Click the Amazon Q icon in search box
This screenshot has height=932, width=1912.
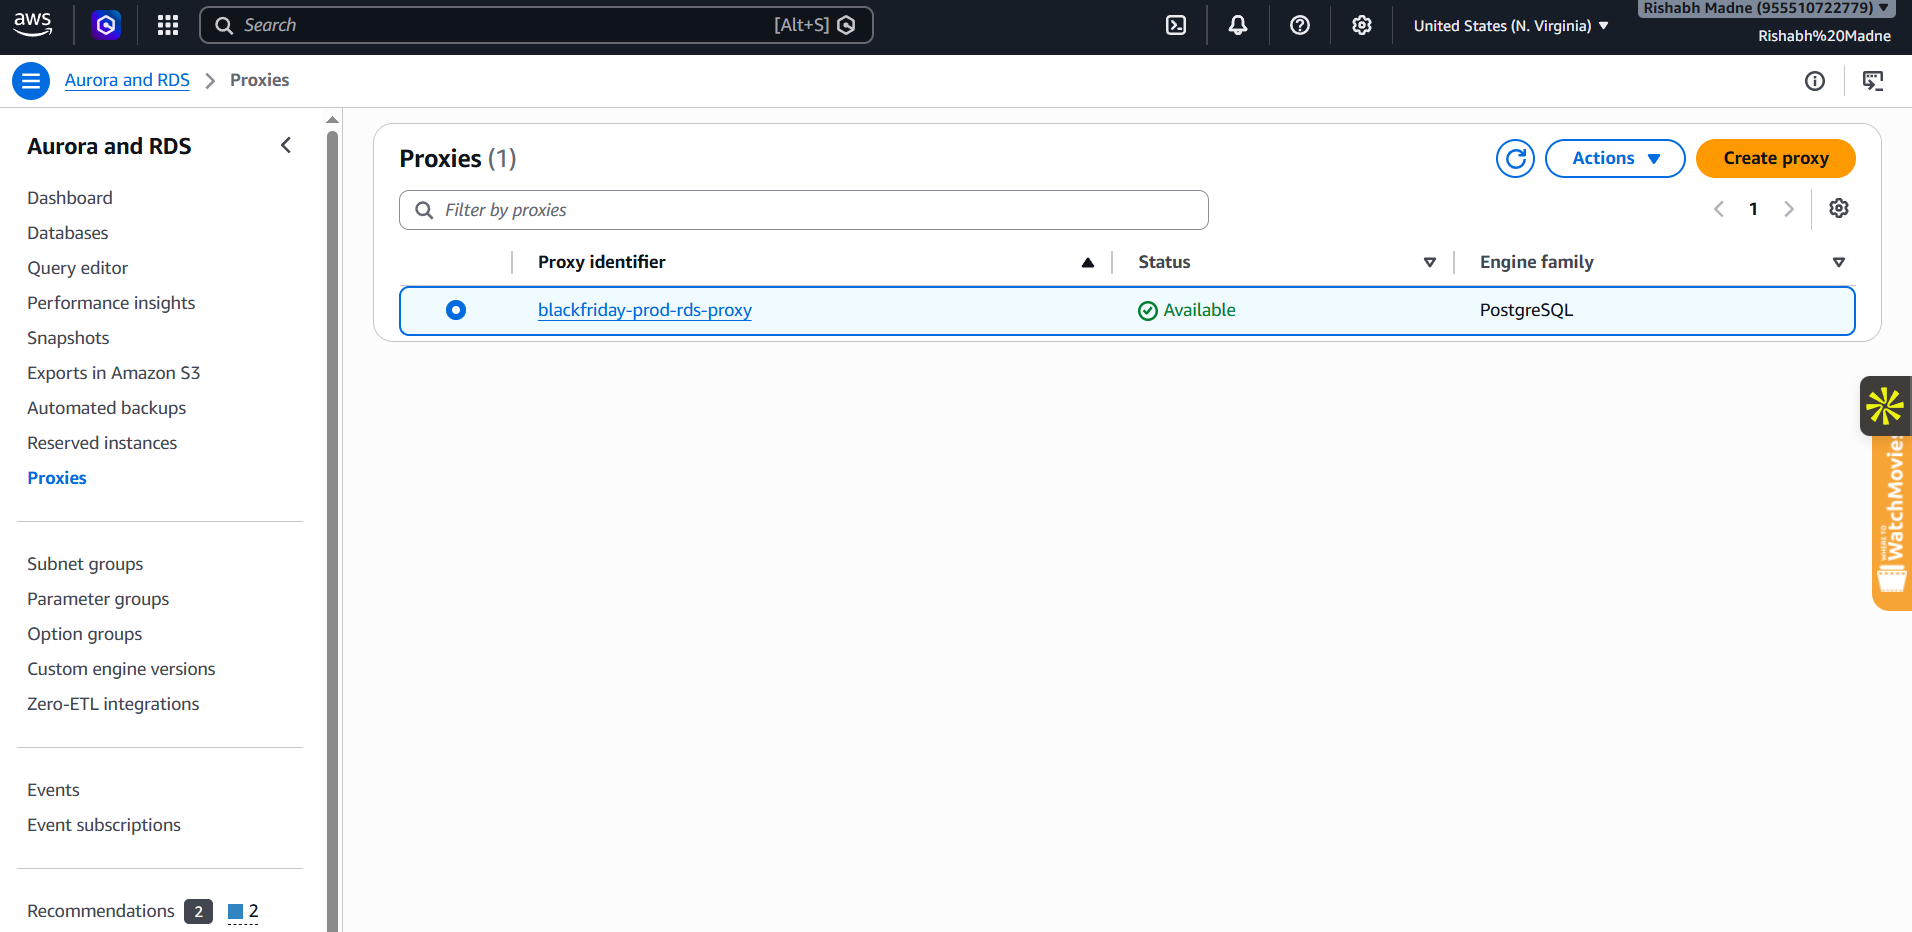[x=847, y=25]
